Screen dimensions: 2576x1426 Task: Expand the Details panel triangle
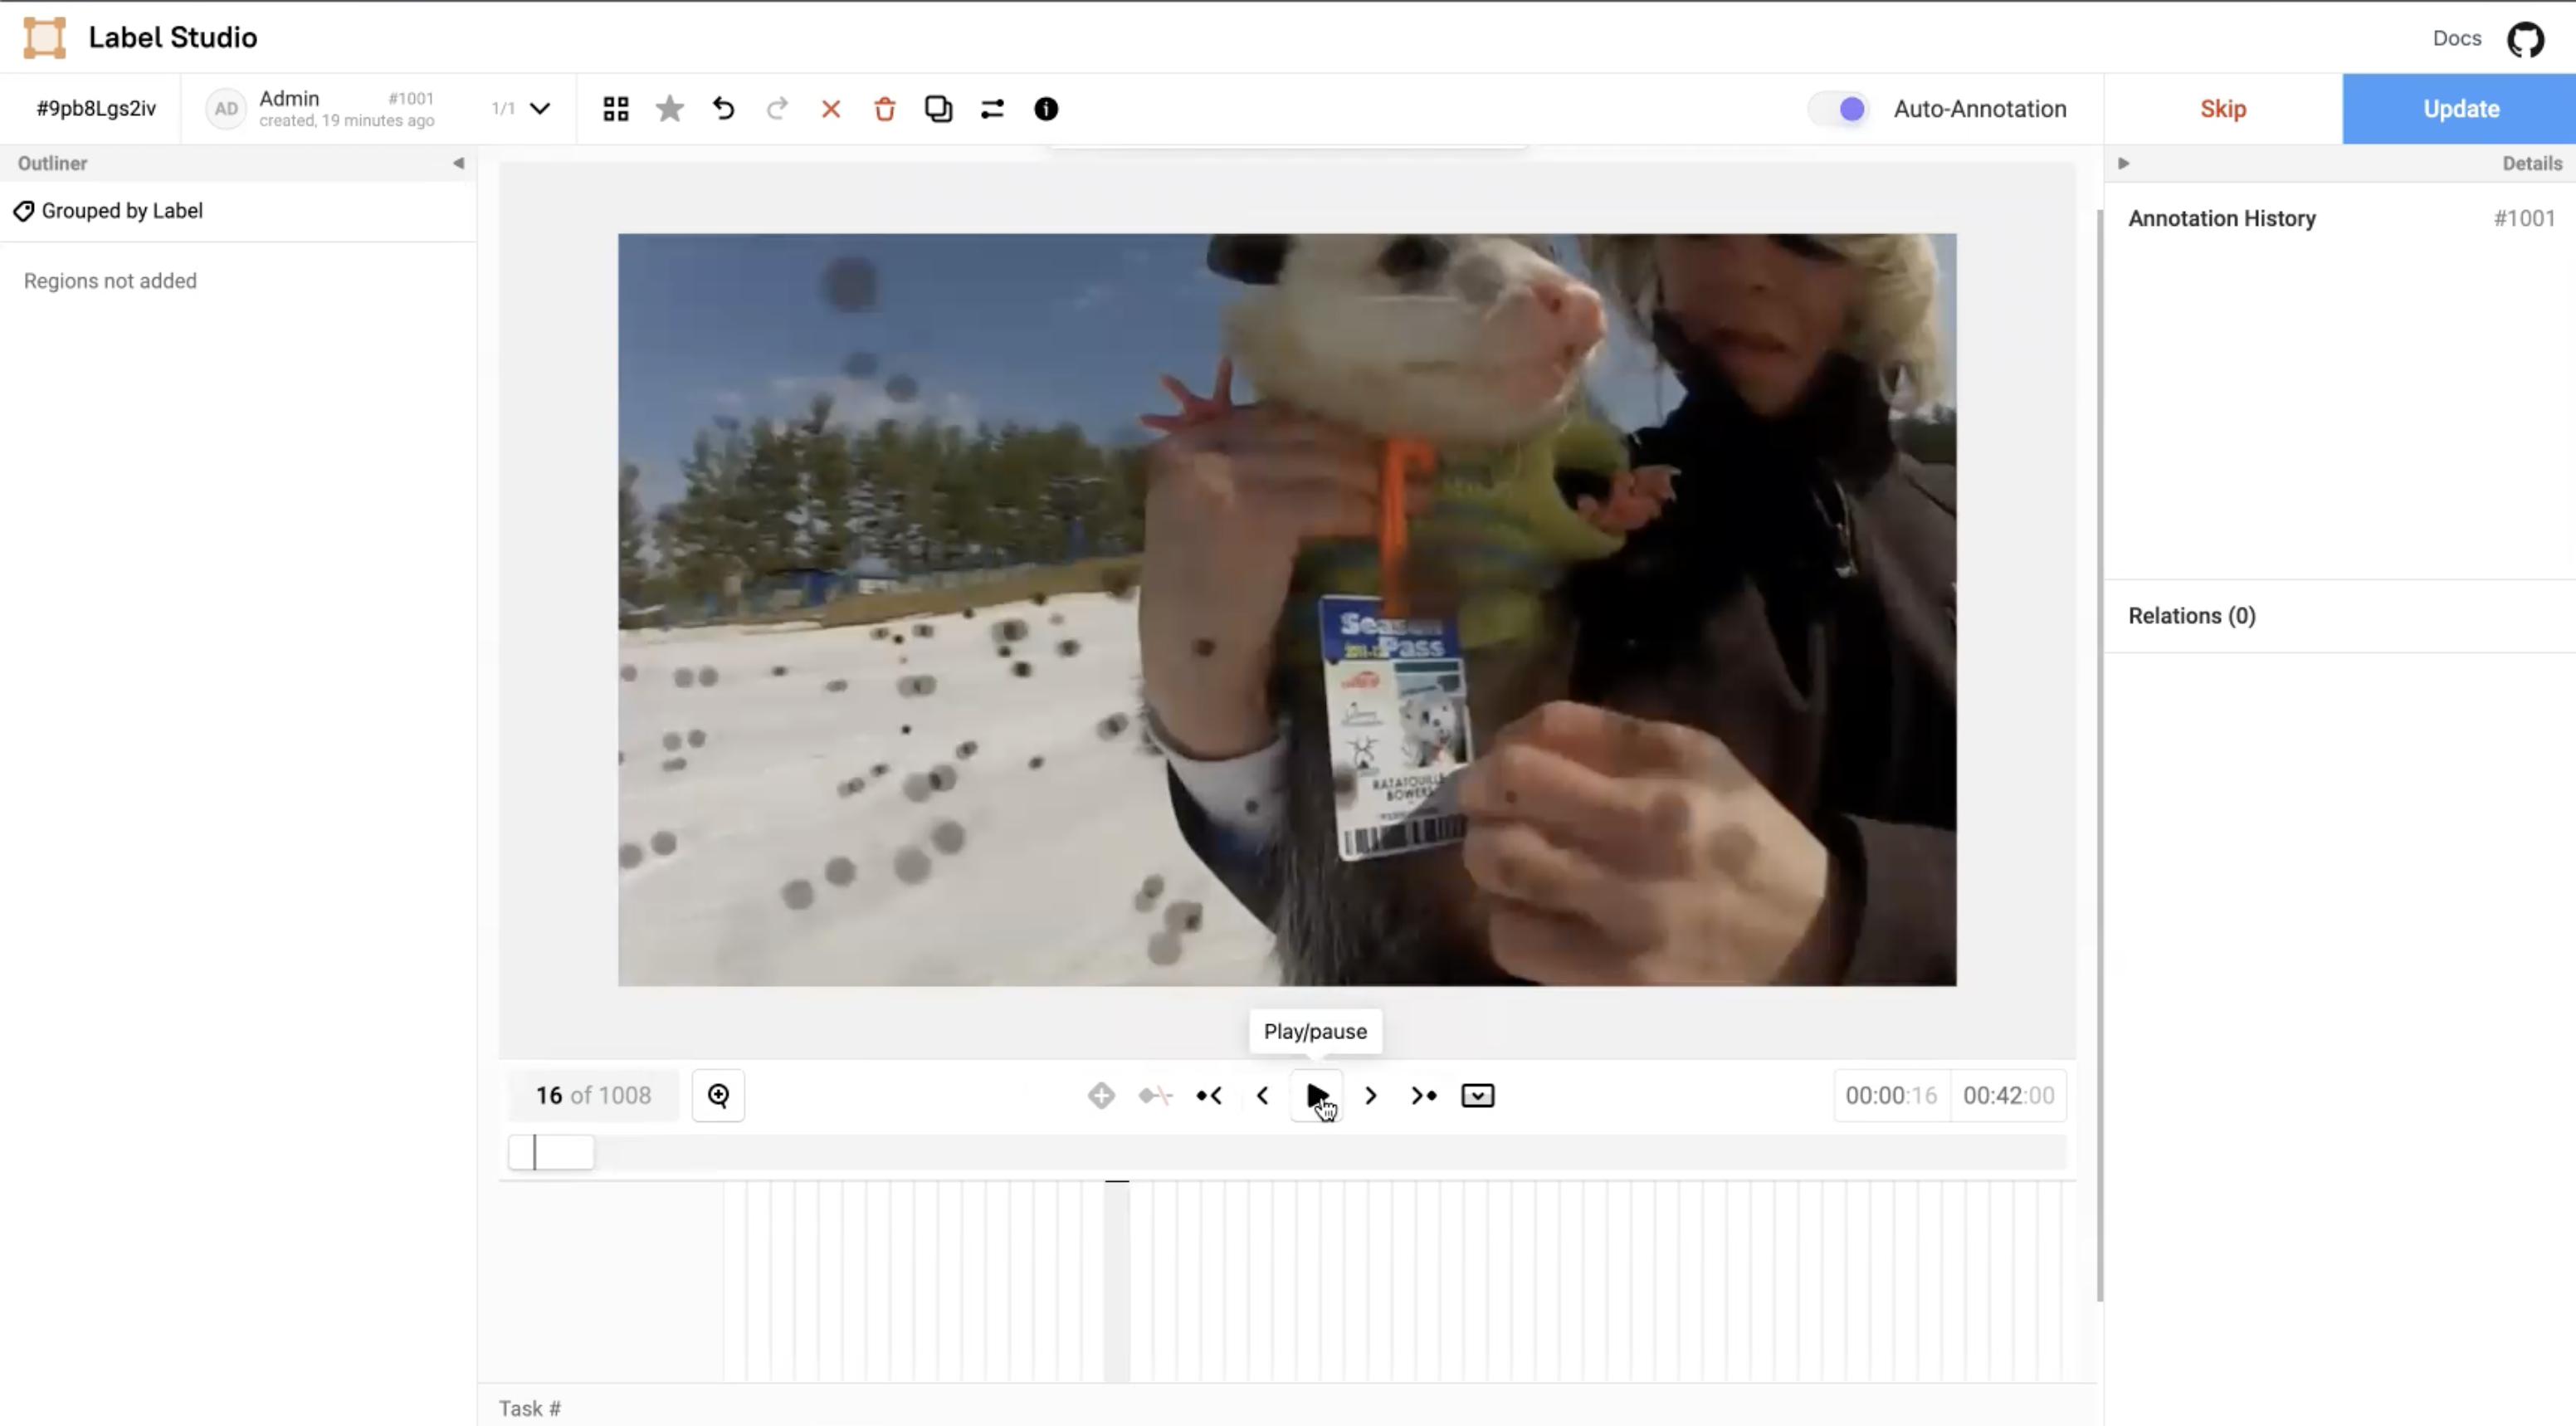2124,163
